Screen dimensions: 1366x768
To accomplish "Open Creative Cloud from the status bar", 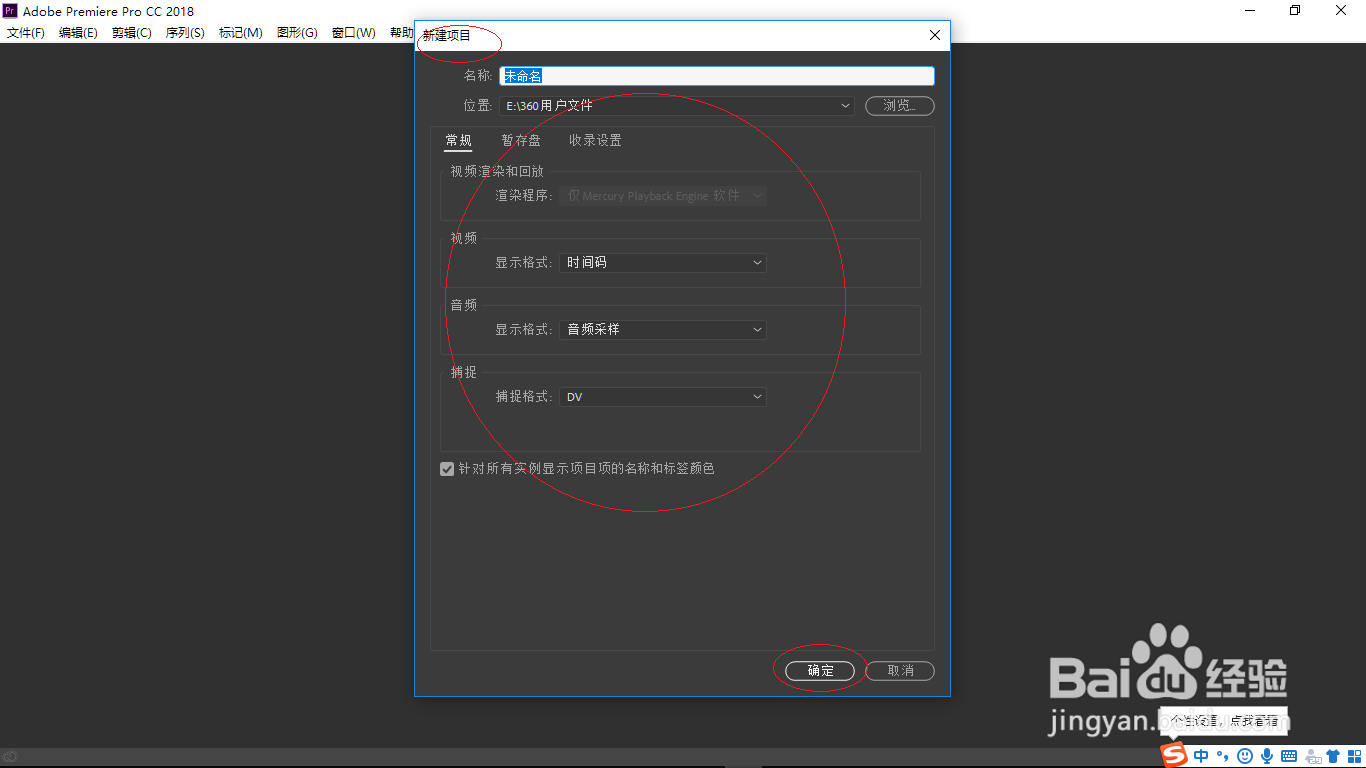I will (10, 758).
